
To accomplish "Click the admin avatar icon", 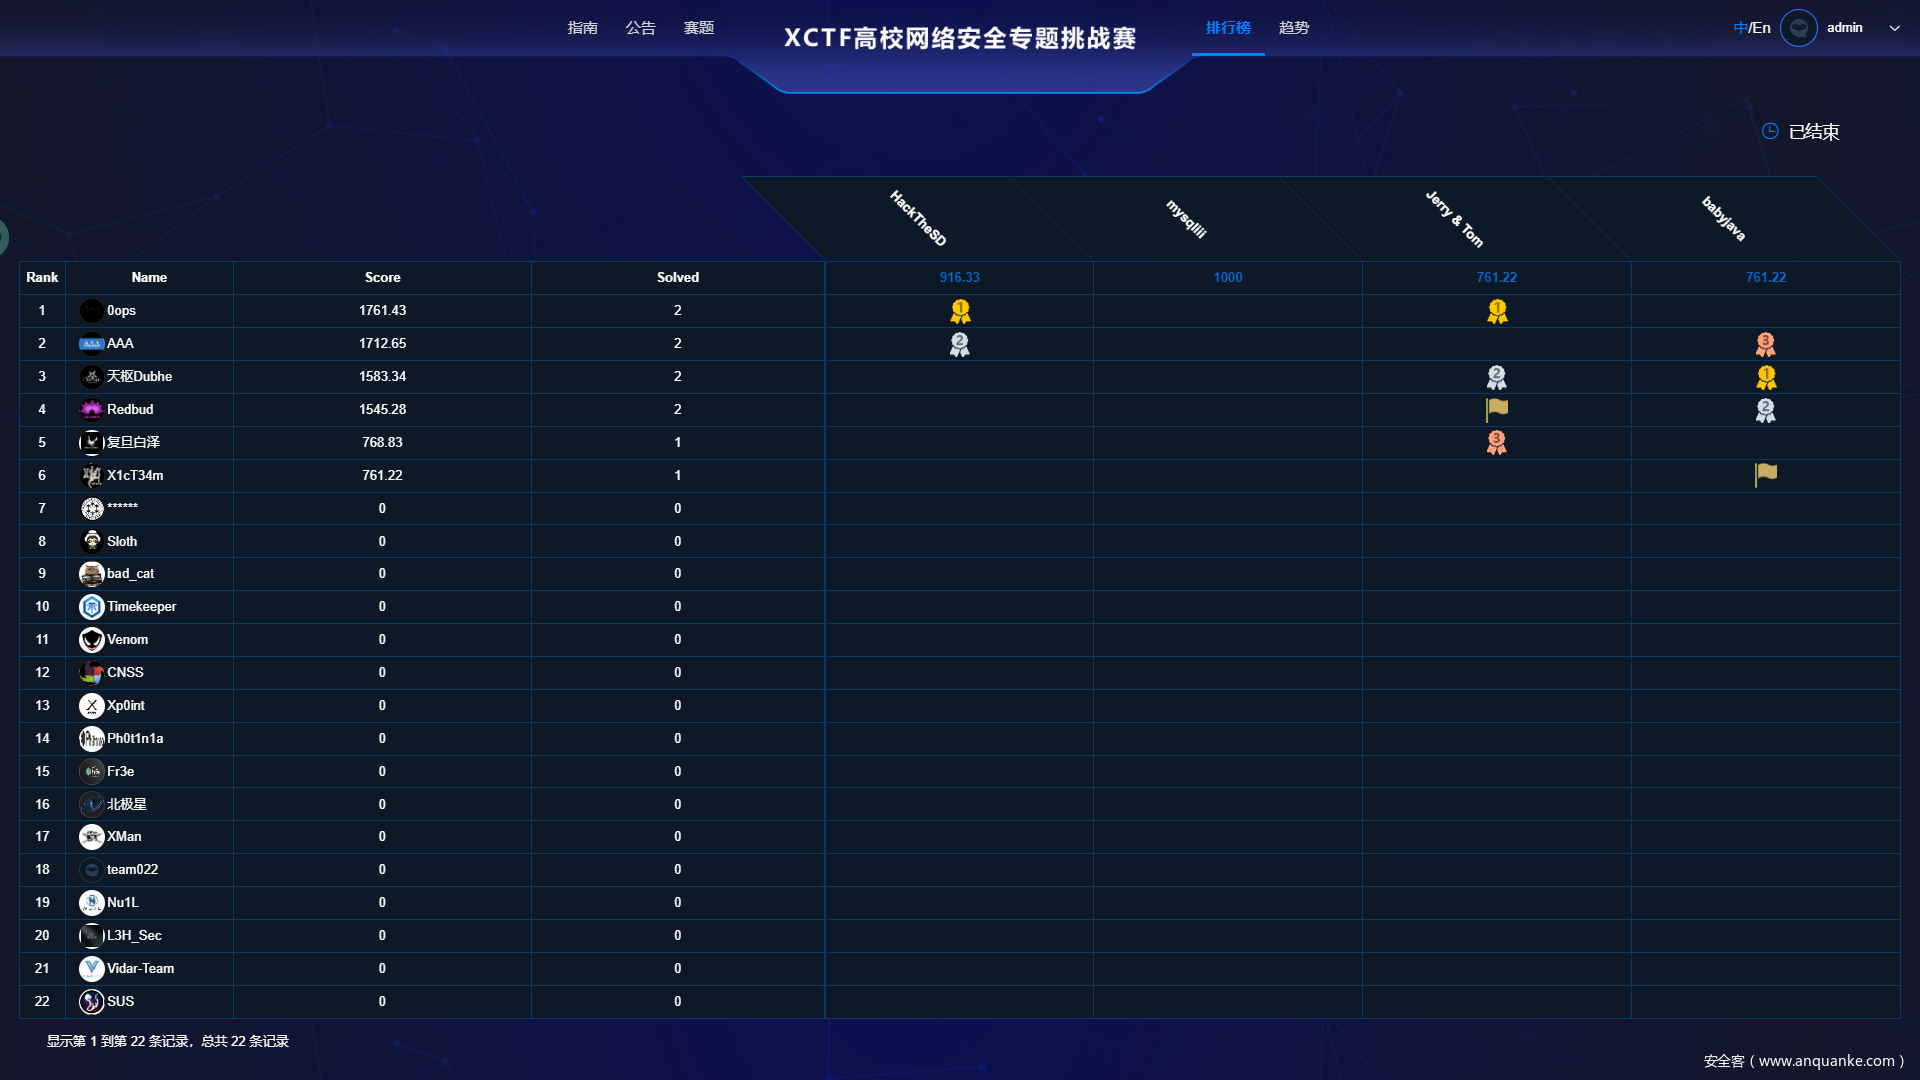I will (1799, 28).
